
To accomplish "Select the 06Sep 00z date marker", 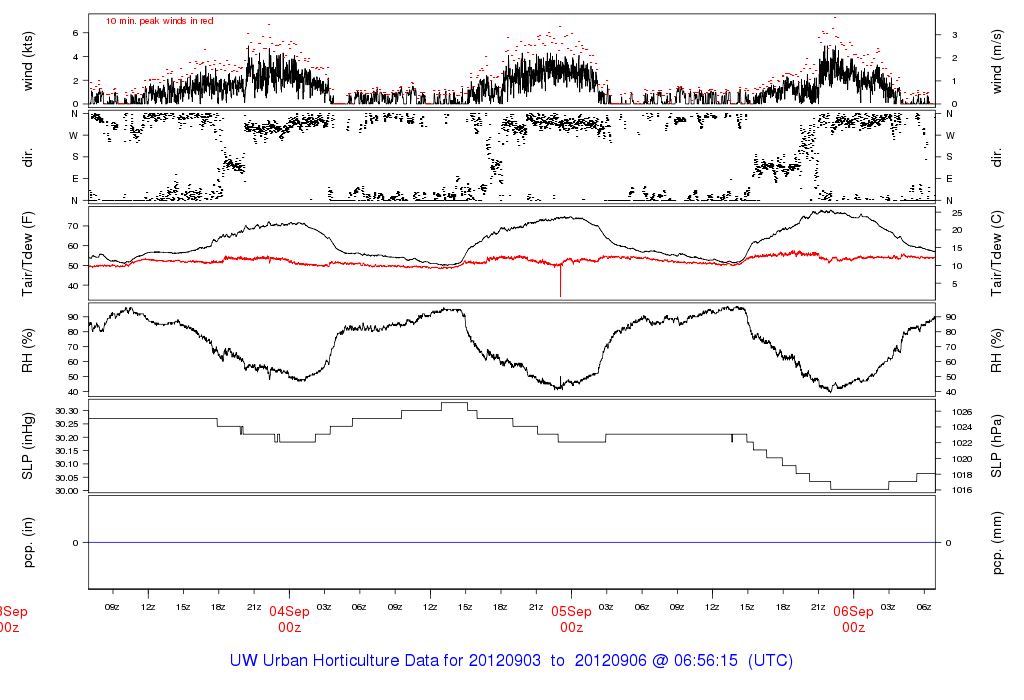I will [853, 619].
